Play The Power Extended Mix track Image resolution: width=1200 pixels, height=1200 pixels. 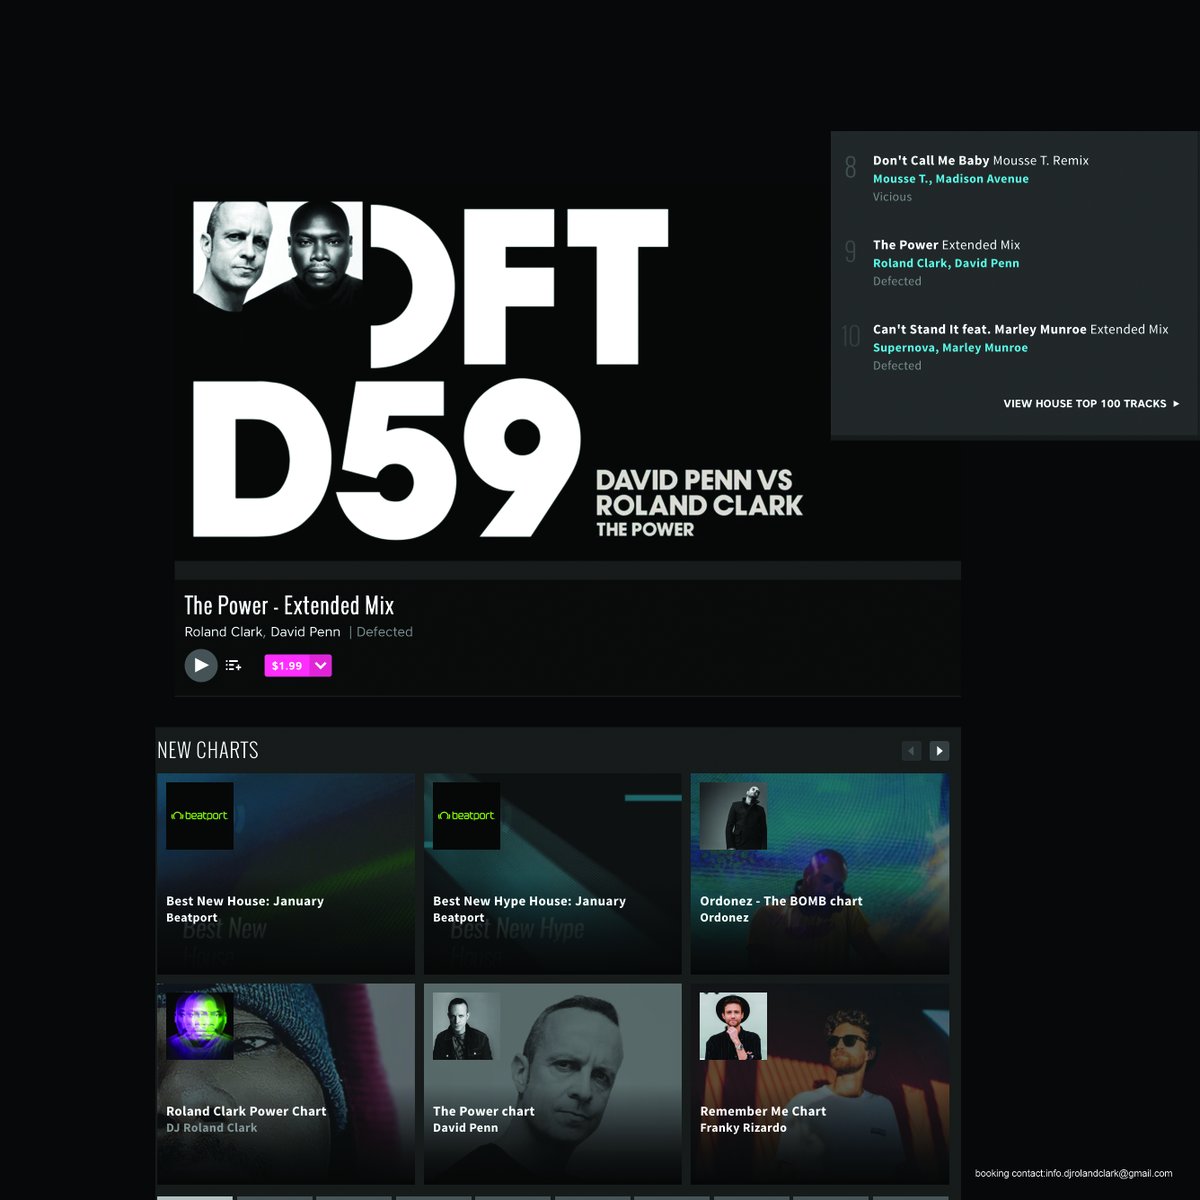click(201, 665)
